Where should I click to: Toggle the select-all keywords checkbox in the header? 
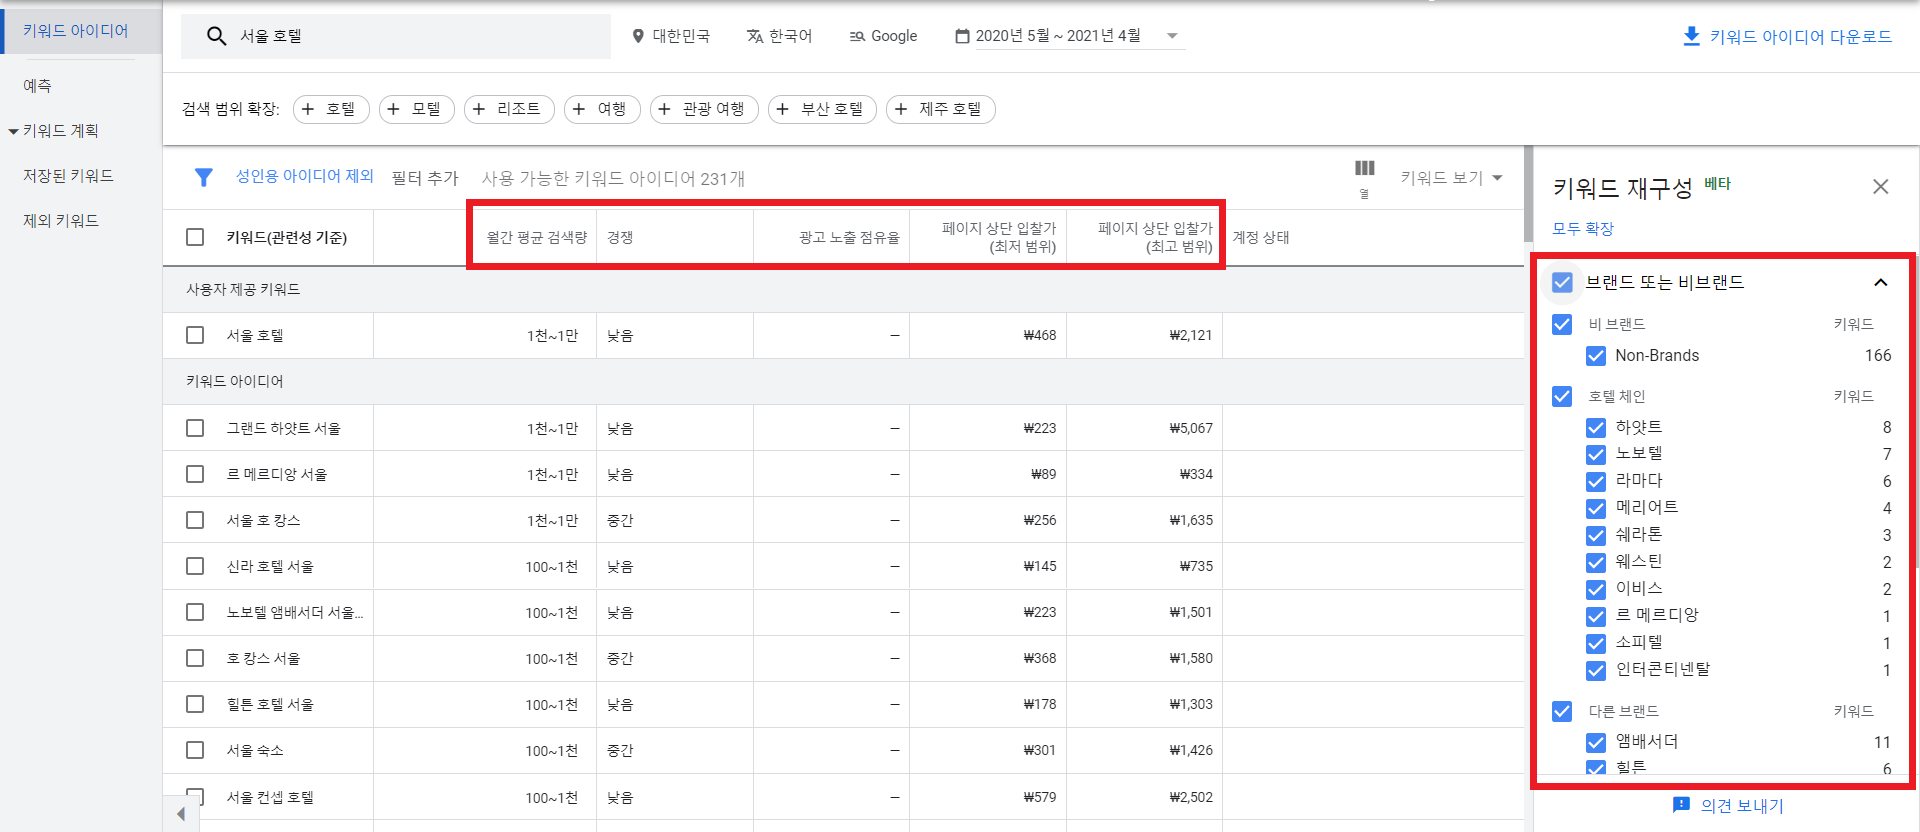[x=195, y=237]
